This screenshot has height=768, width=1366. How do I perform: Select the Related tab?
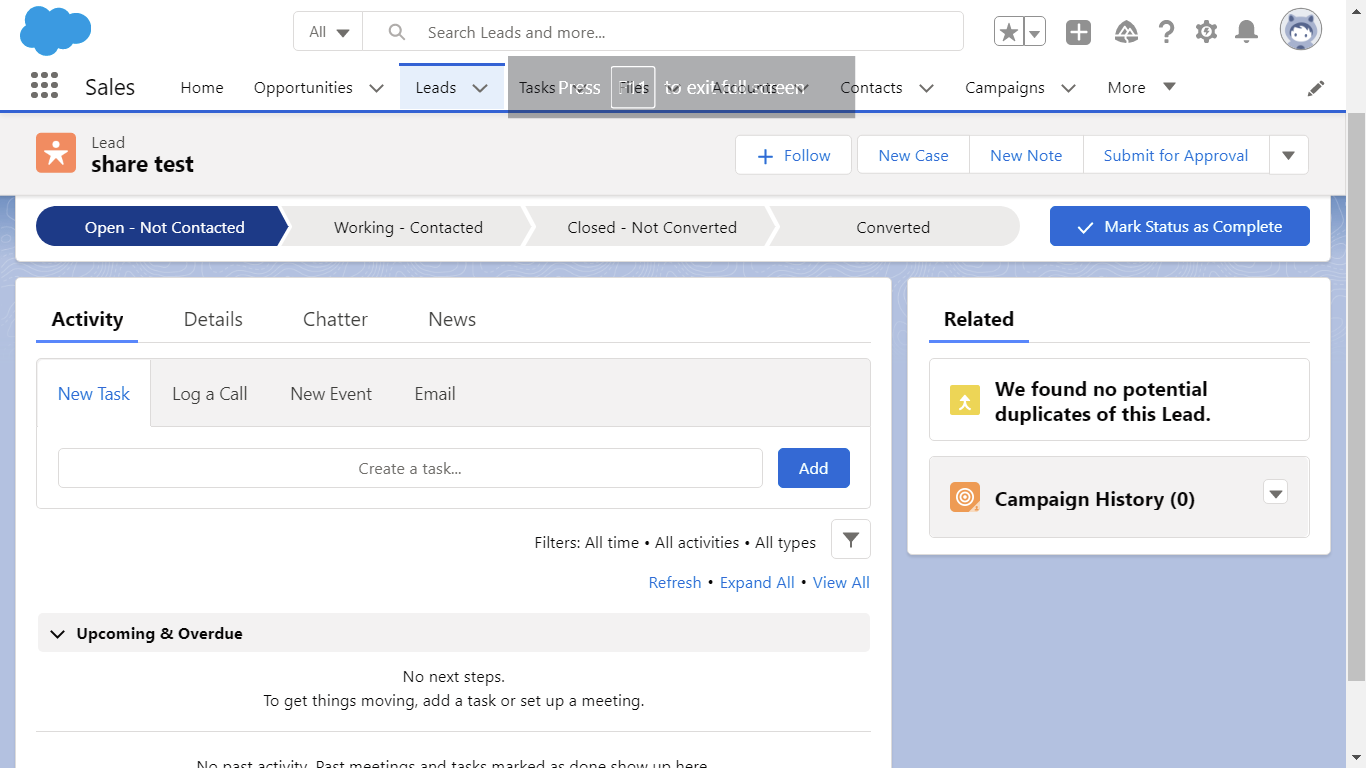click(x=979, y=319)
